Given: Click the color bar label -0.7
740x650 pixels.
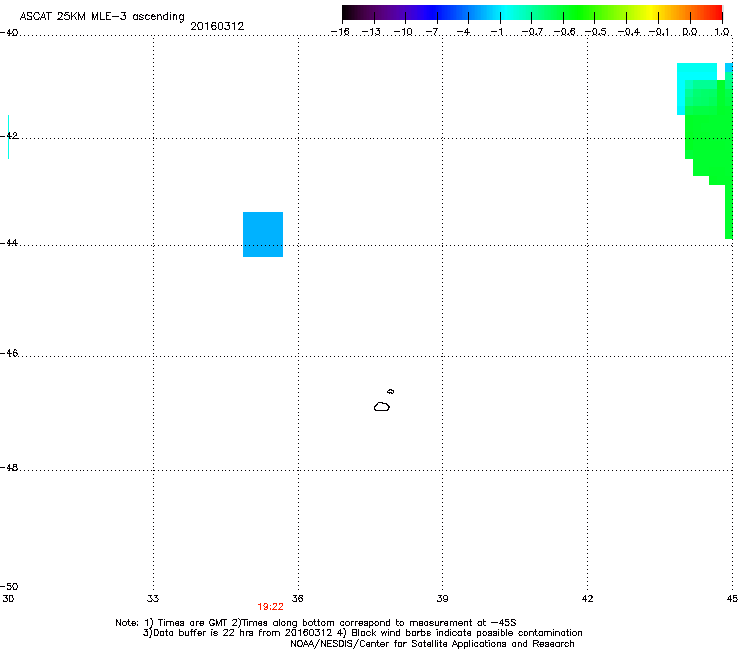Looking at the screenshot, I should coord(532,32).
